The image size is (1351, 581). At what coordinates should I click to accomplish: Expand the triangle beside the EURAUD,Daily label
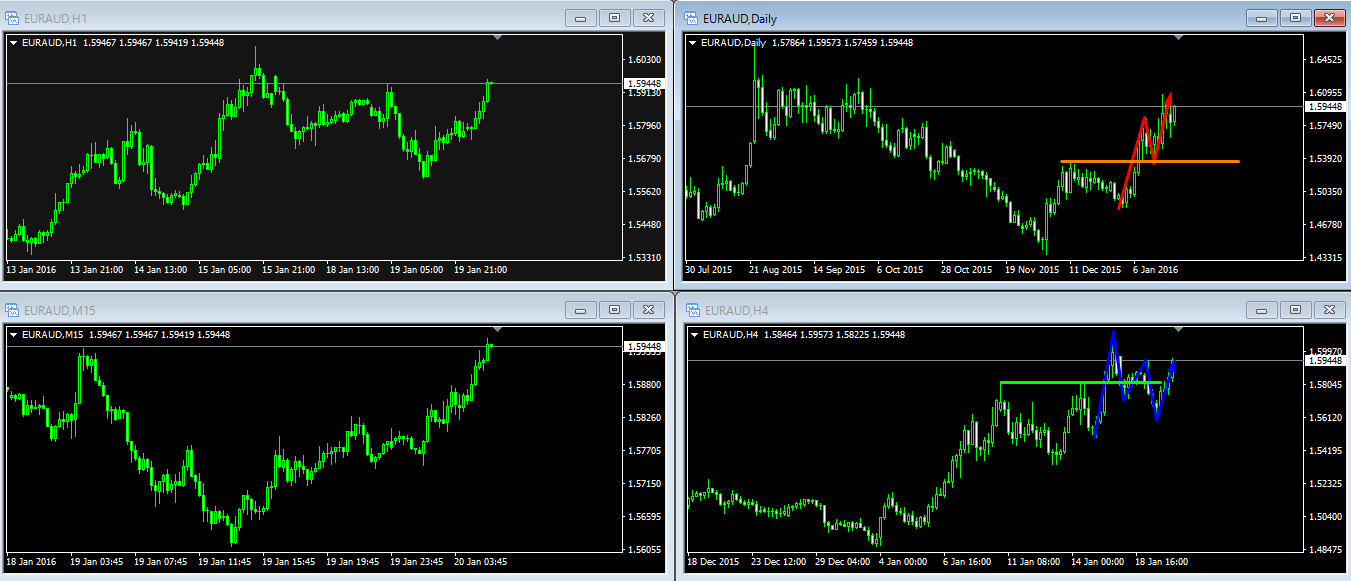[x=691, y=43]
